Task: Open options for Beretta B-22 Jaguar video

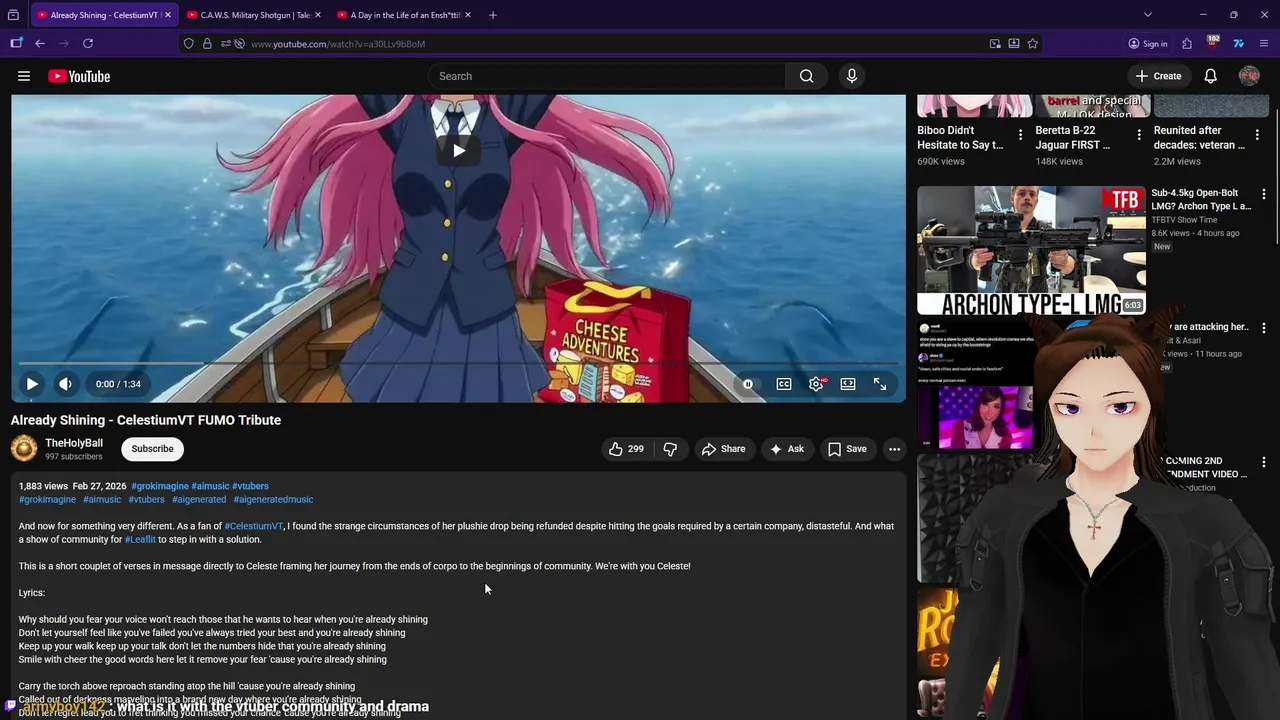Action: tap(1139, 134)
